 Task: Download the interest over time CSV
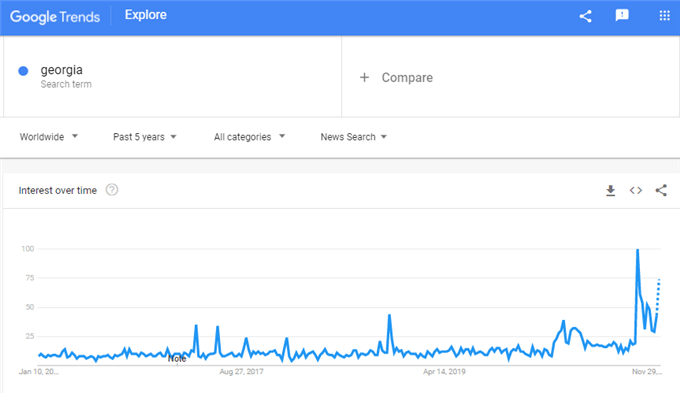coord(611,190)
